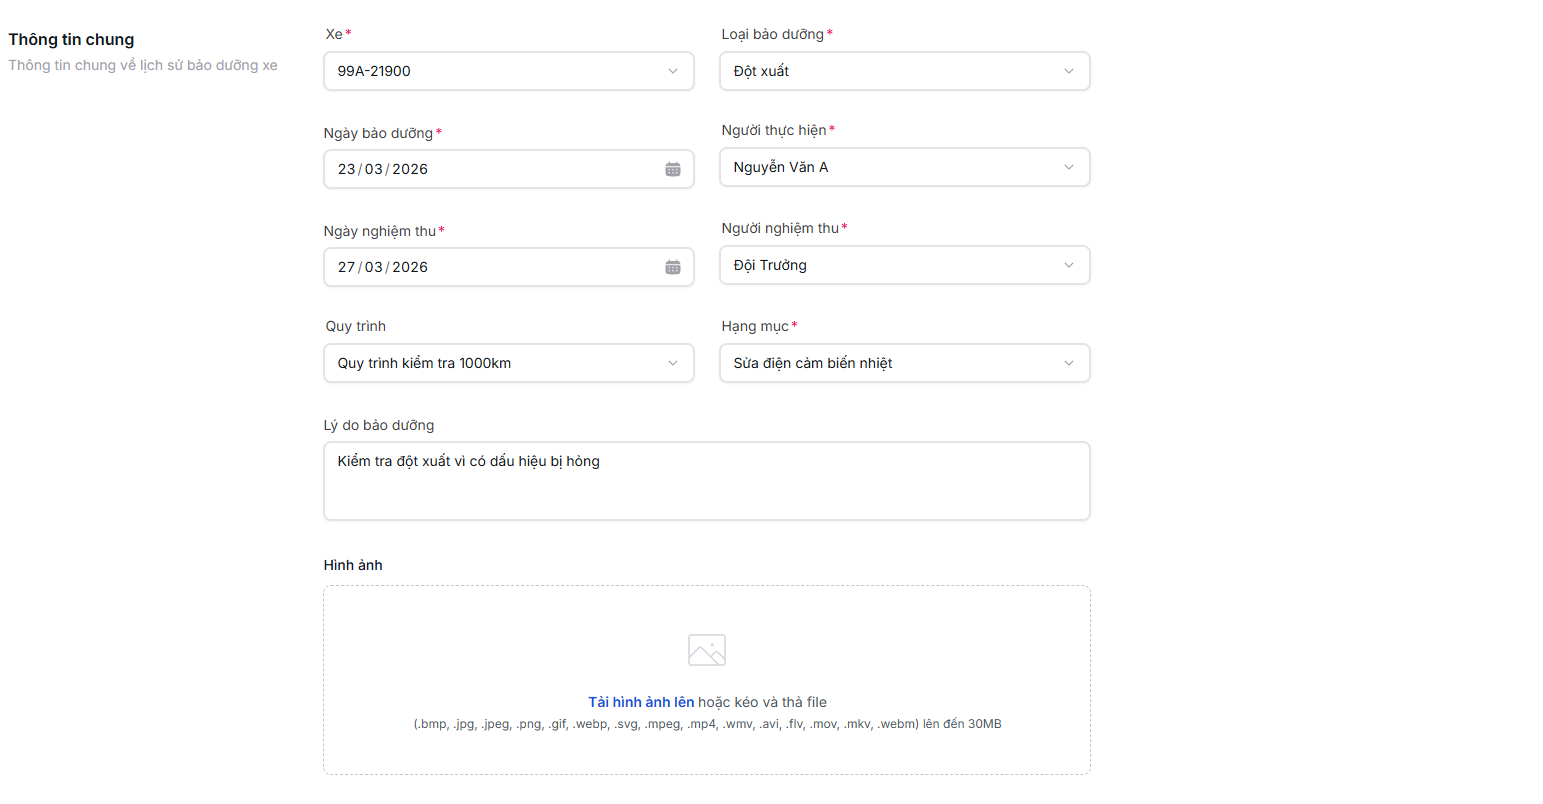Image resolution: width=1543 pixels, height=804 pixels.
Task: Select month 03 in Ngày nghiệm thu date
Action: tap(374, 267)
